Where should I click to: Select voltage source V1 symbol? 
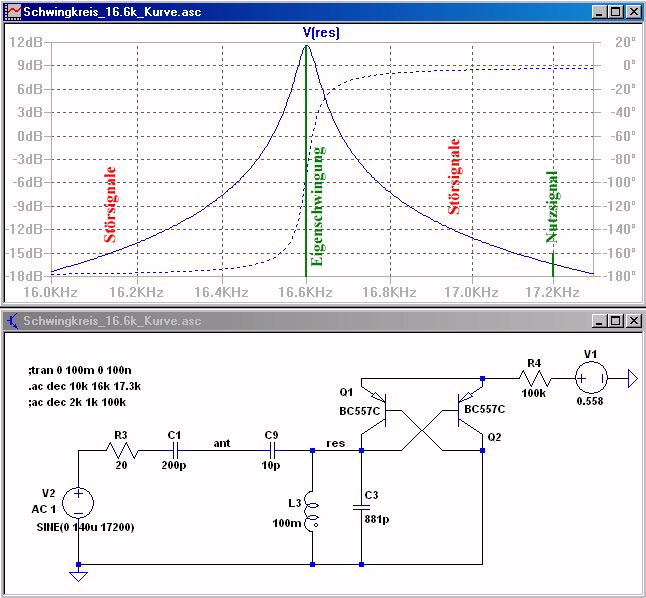[591, 378]
